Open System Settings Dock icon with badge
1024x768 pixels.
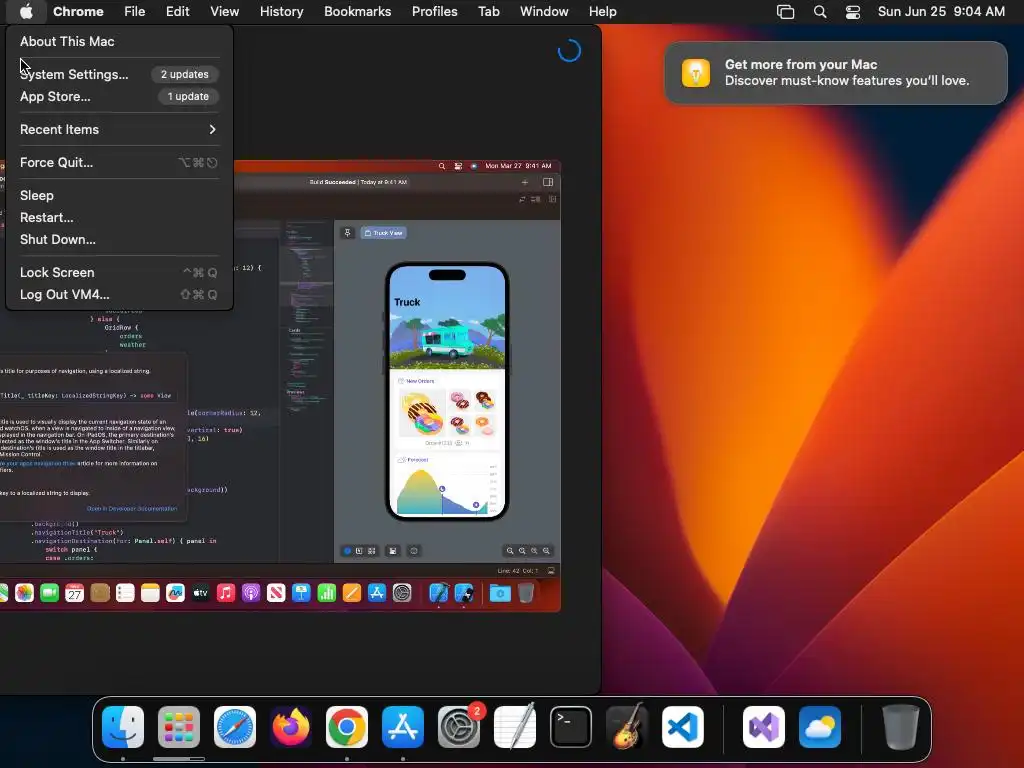pyautogui.click(x=459, y=727)
